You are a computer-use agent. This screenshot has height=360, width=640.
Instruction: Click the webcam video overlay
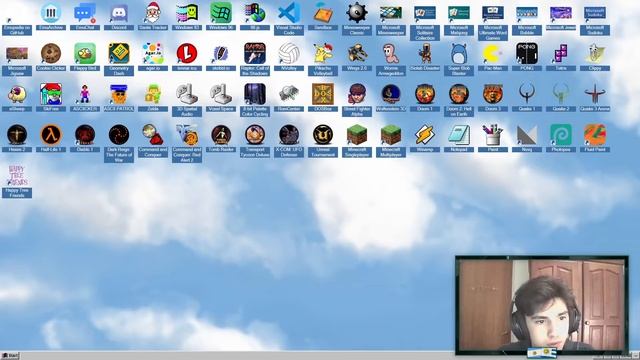tap(542, 305)
